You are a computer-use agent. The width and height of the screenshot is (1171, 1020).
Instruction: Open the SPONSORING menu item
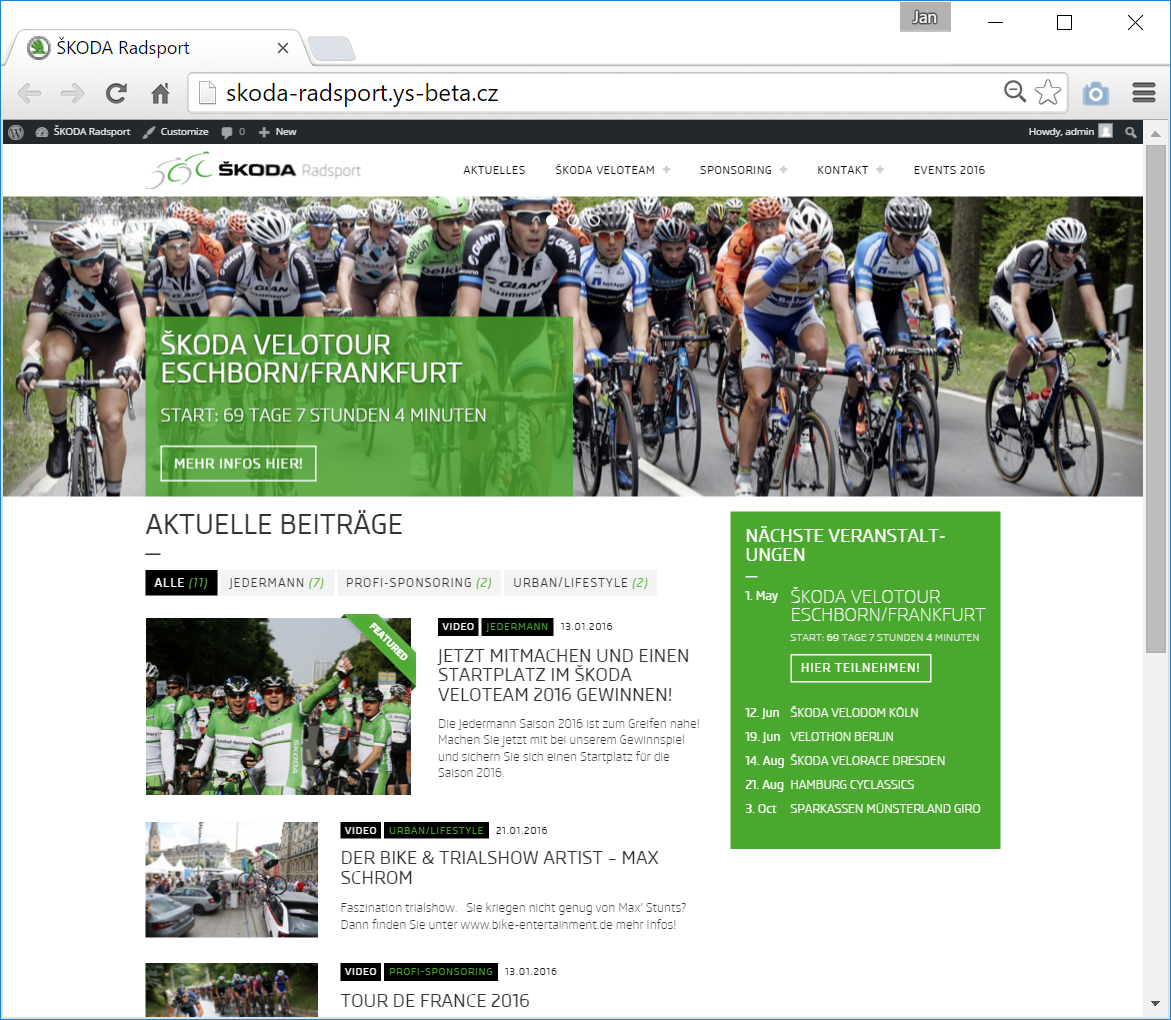(736, 170)
